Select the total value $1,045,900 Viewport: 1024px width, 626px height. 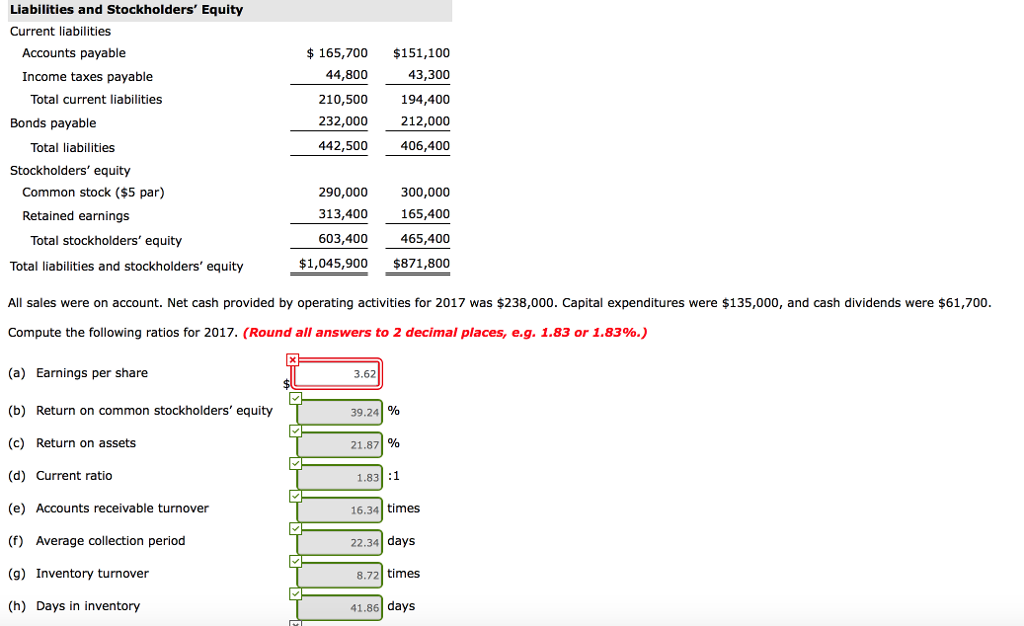coord(333,264)
